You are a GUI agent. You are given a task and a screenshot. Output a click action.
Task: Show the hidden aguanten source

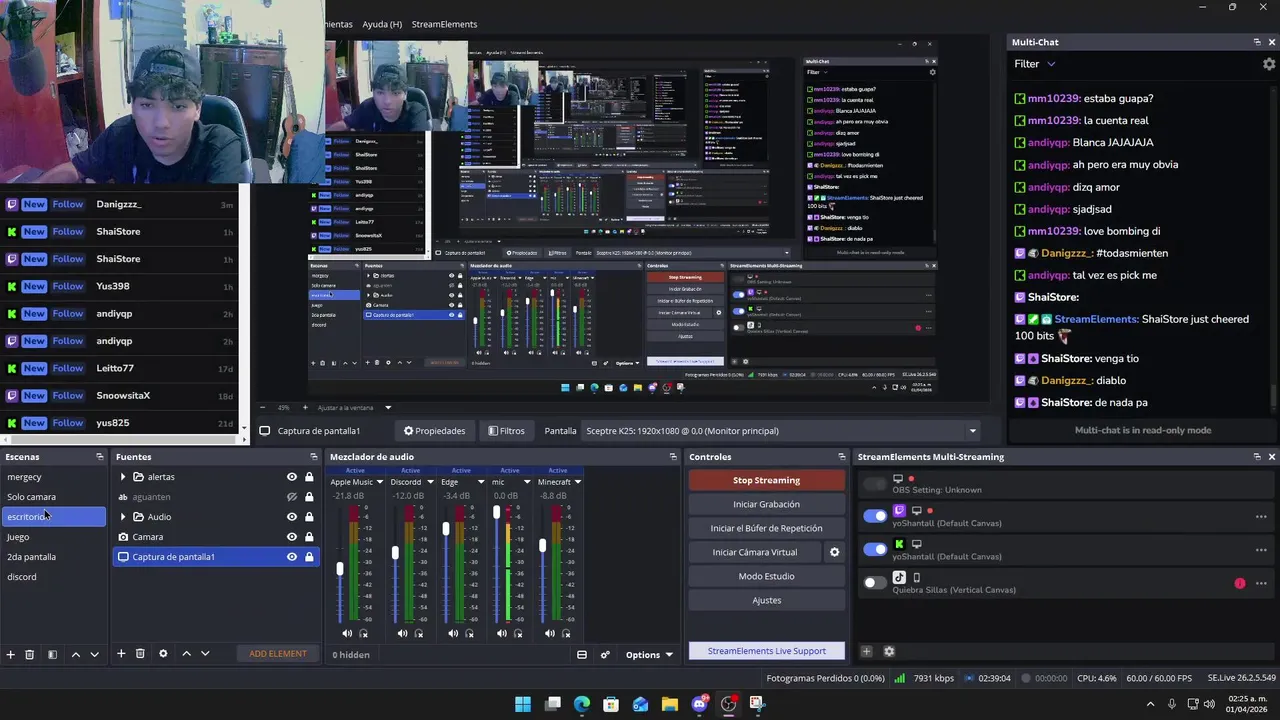coord(292,497)
